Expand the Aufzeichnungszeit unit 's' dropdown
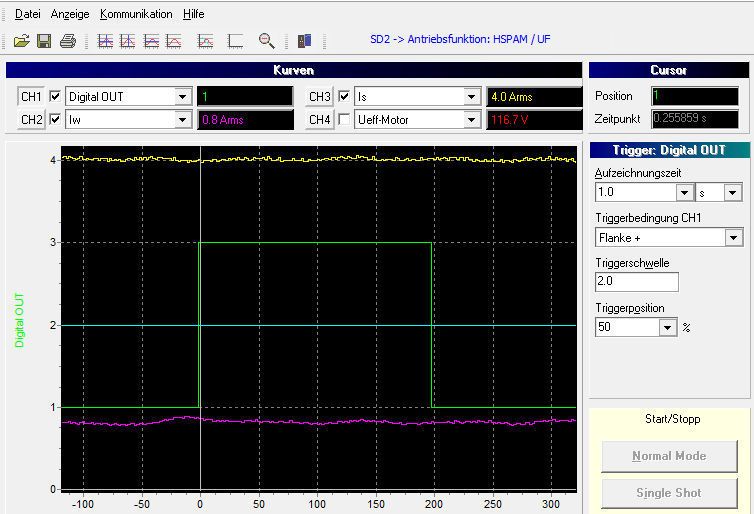 (x=732, y=193)
